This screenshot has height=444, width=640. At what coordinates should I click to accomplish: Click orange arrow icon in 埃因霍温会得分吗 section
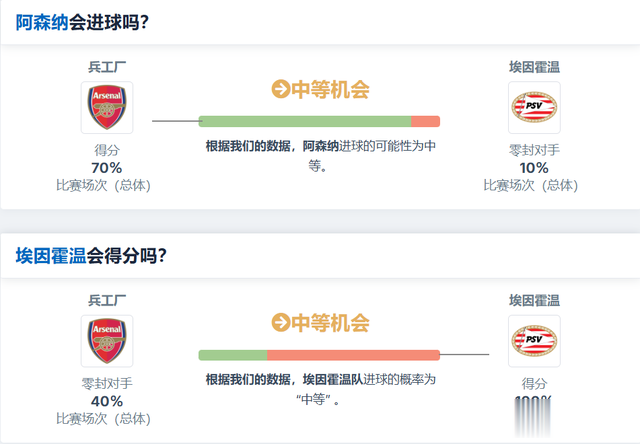[281, 323]
